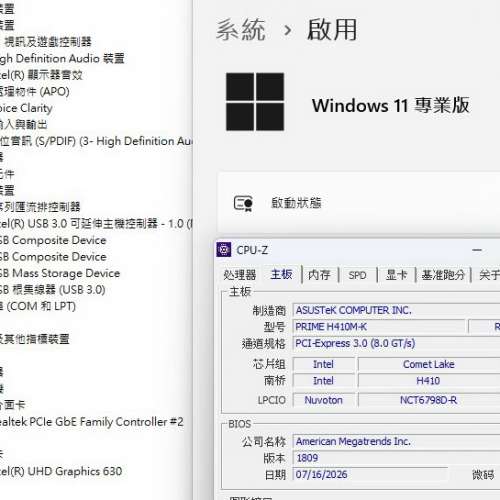Click USB 3.0 可延伸主機控制器 in Device Manager
Viewport: 500px width, 500px height.
click(x=97, y=224)
